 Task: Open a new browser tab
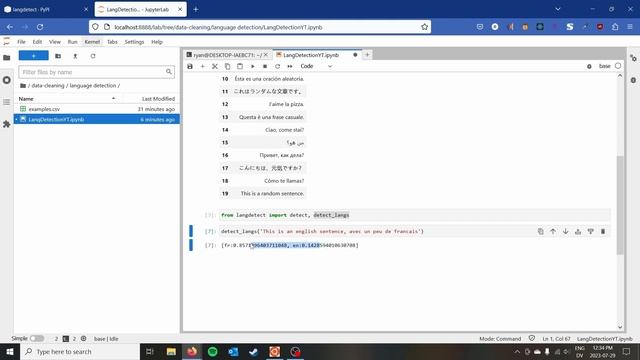coord(196,9)
